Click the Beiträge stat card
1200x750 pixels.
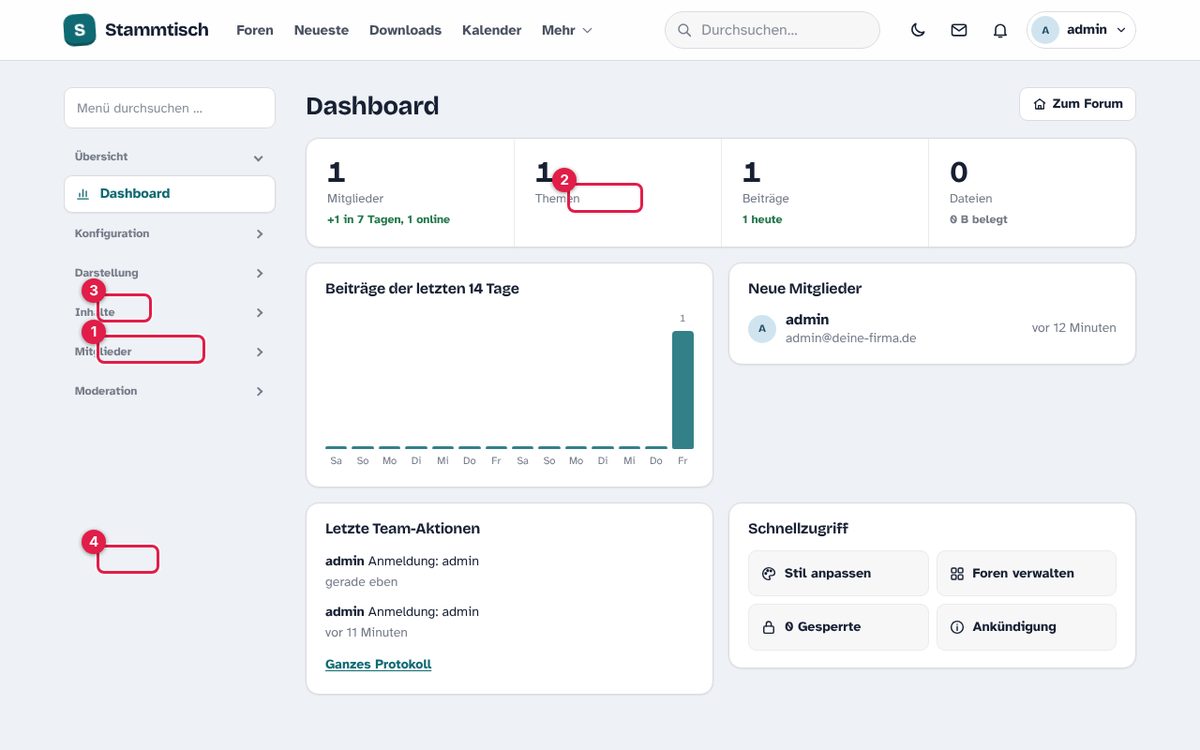(825, 193)
